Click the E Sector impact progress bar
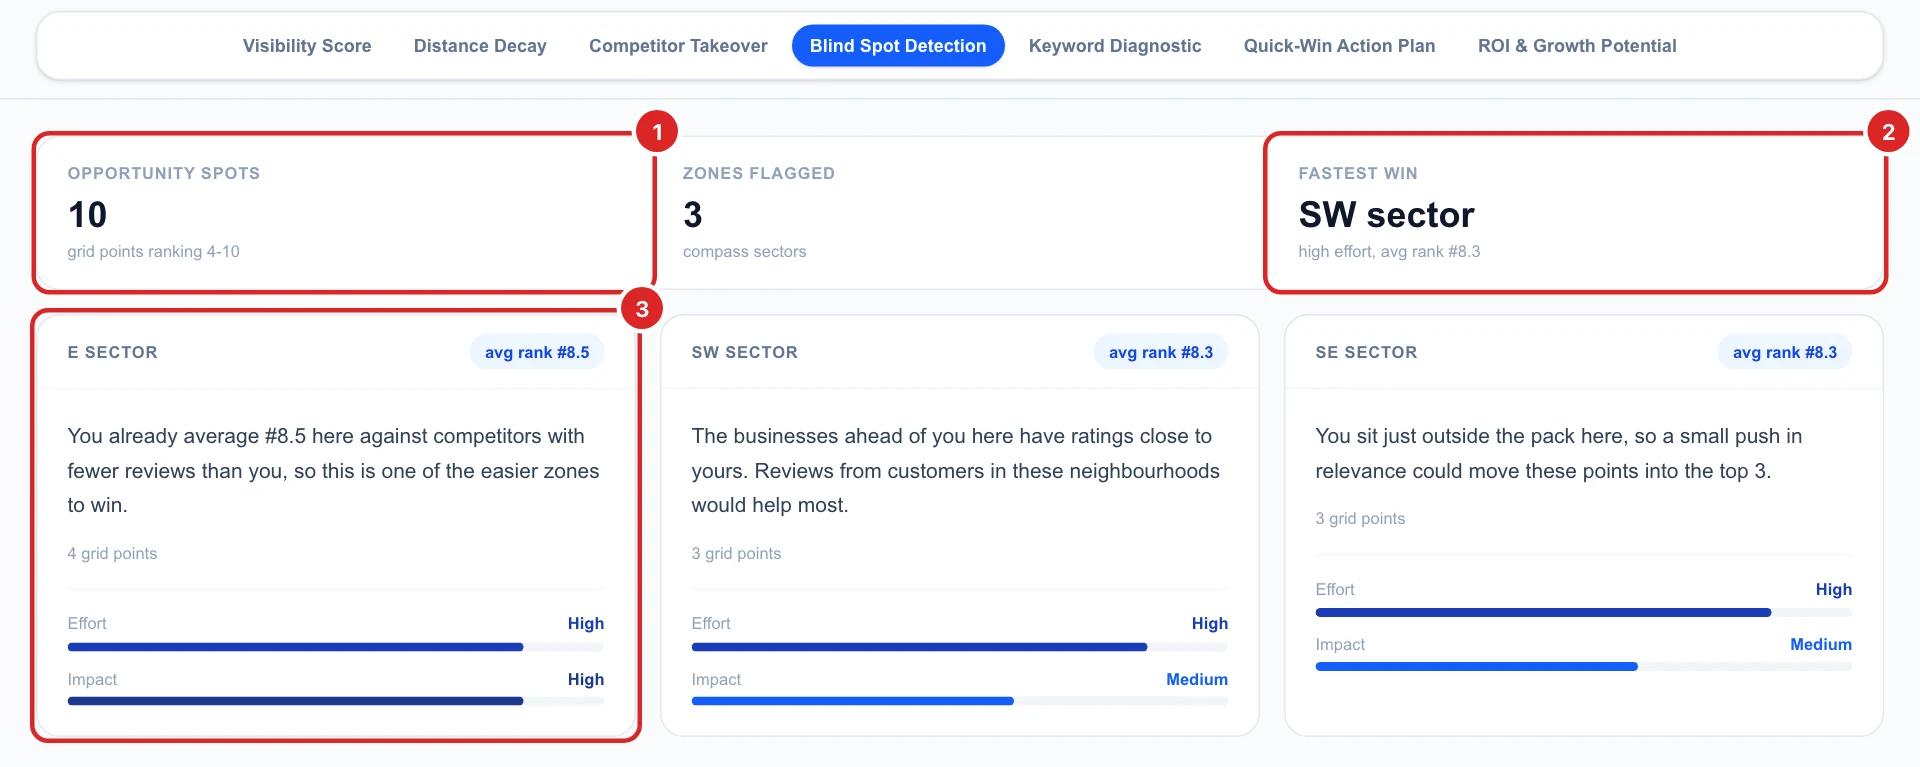Screen dimensions: 1920x767 (336, 701)
